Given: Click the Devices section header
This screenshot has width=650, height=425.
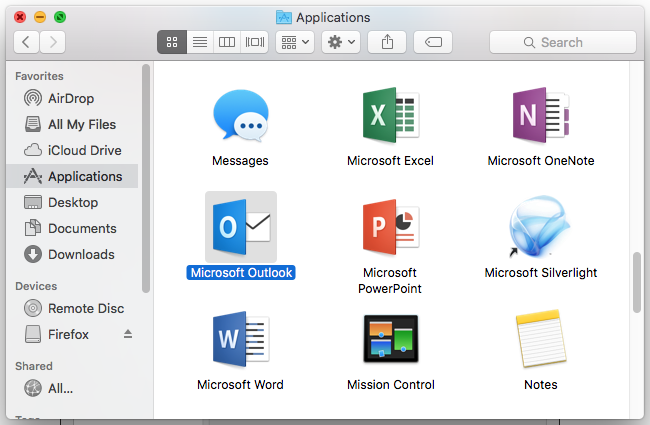Looking at the screenshot, I should click(36, 286).
